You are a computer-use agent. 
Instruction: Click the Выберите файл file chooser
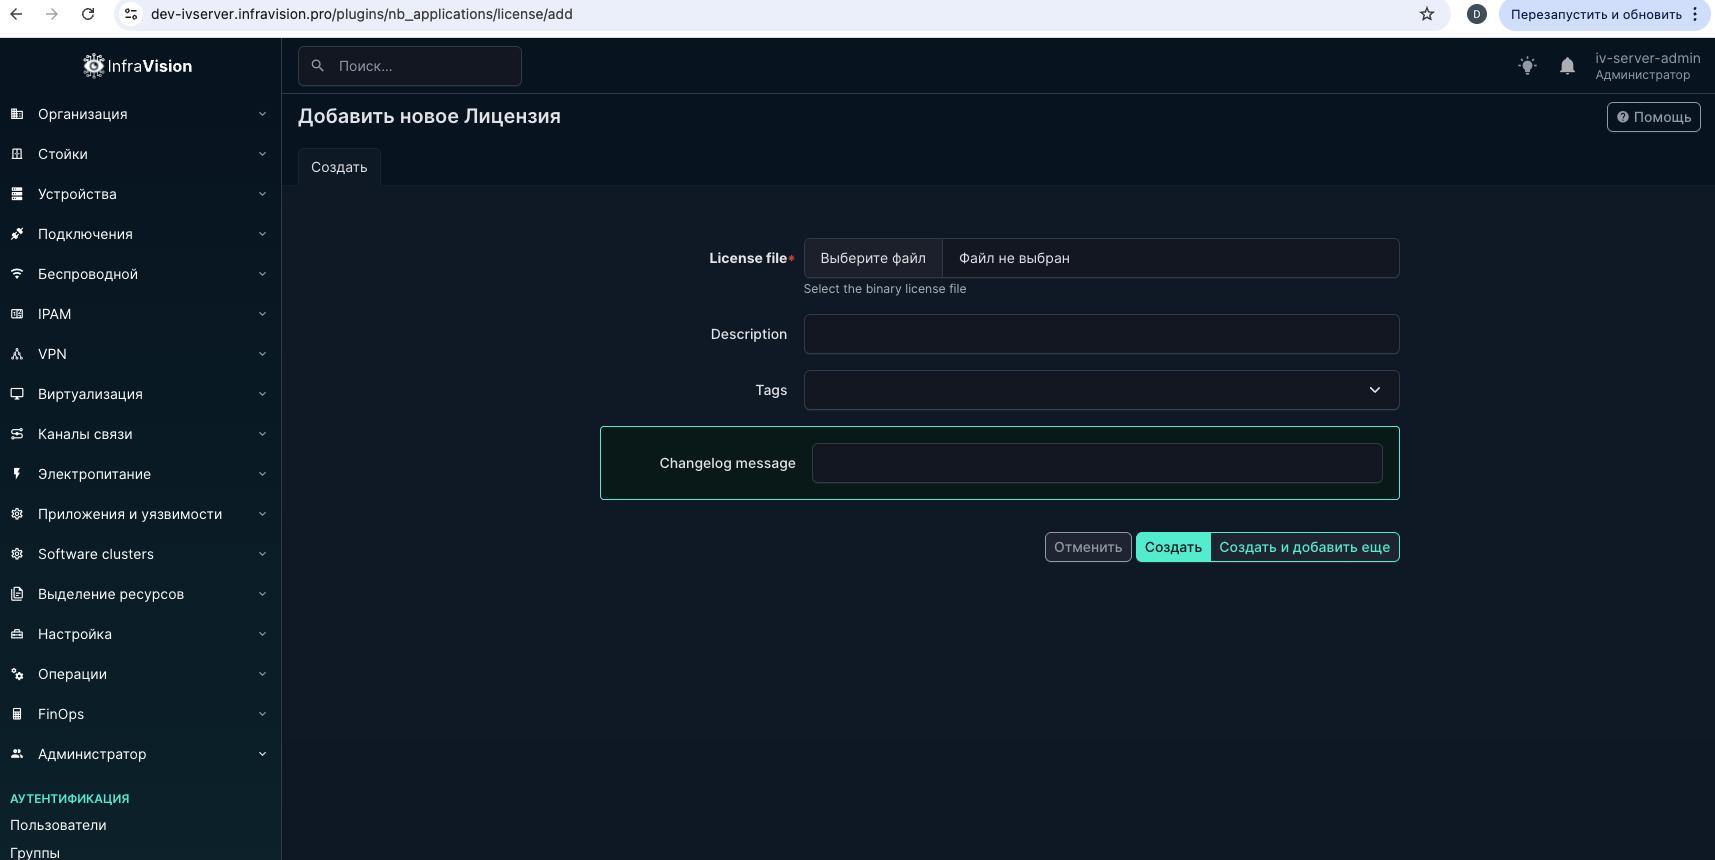click(x=873, y=258)
